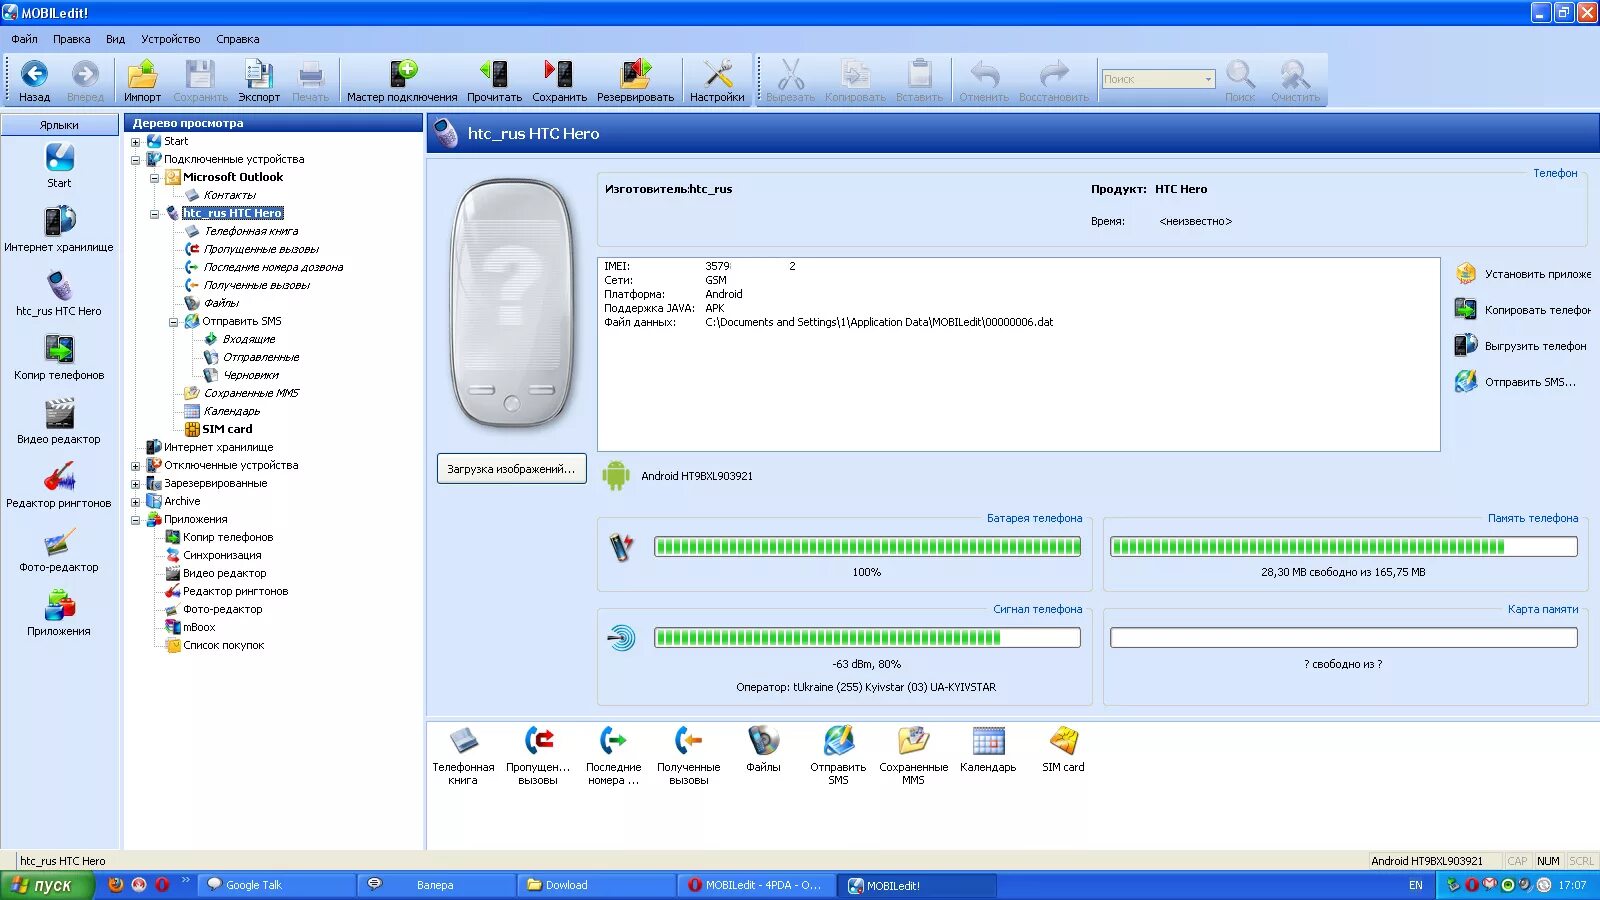Click Установить приложение link
Image resolution: width=1600 pixels, height=900 pixels.
1522,274
